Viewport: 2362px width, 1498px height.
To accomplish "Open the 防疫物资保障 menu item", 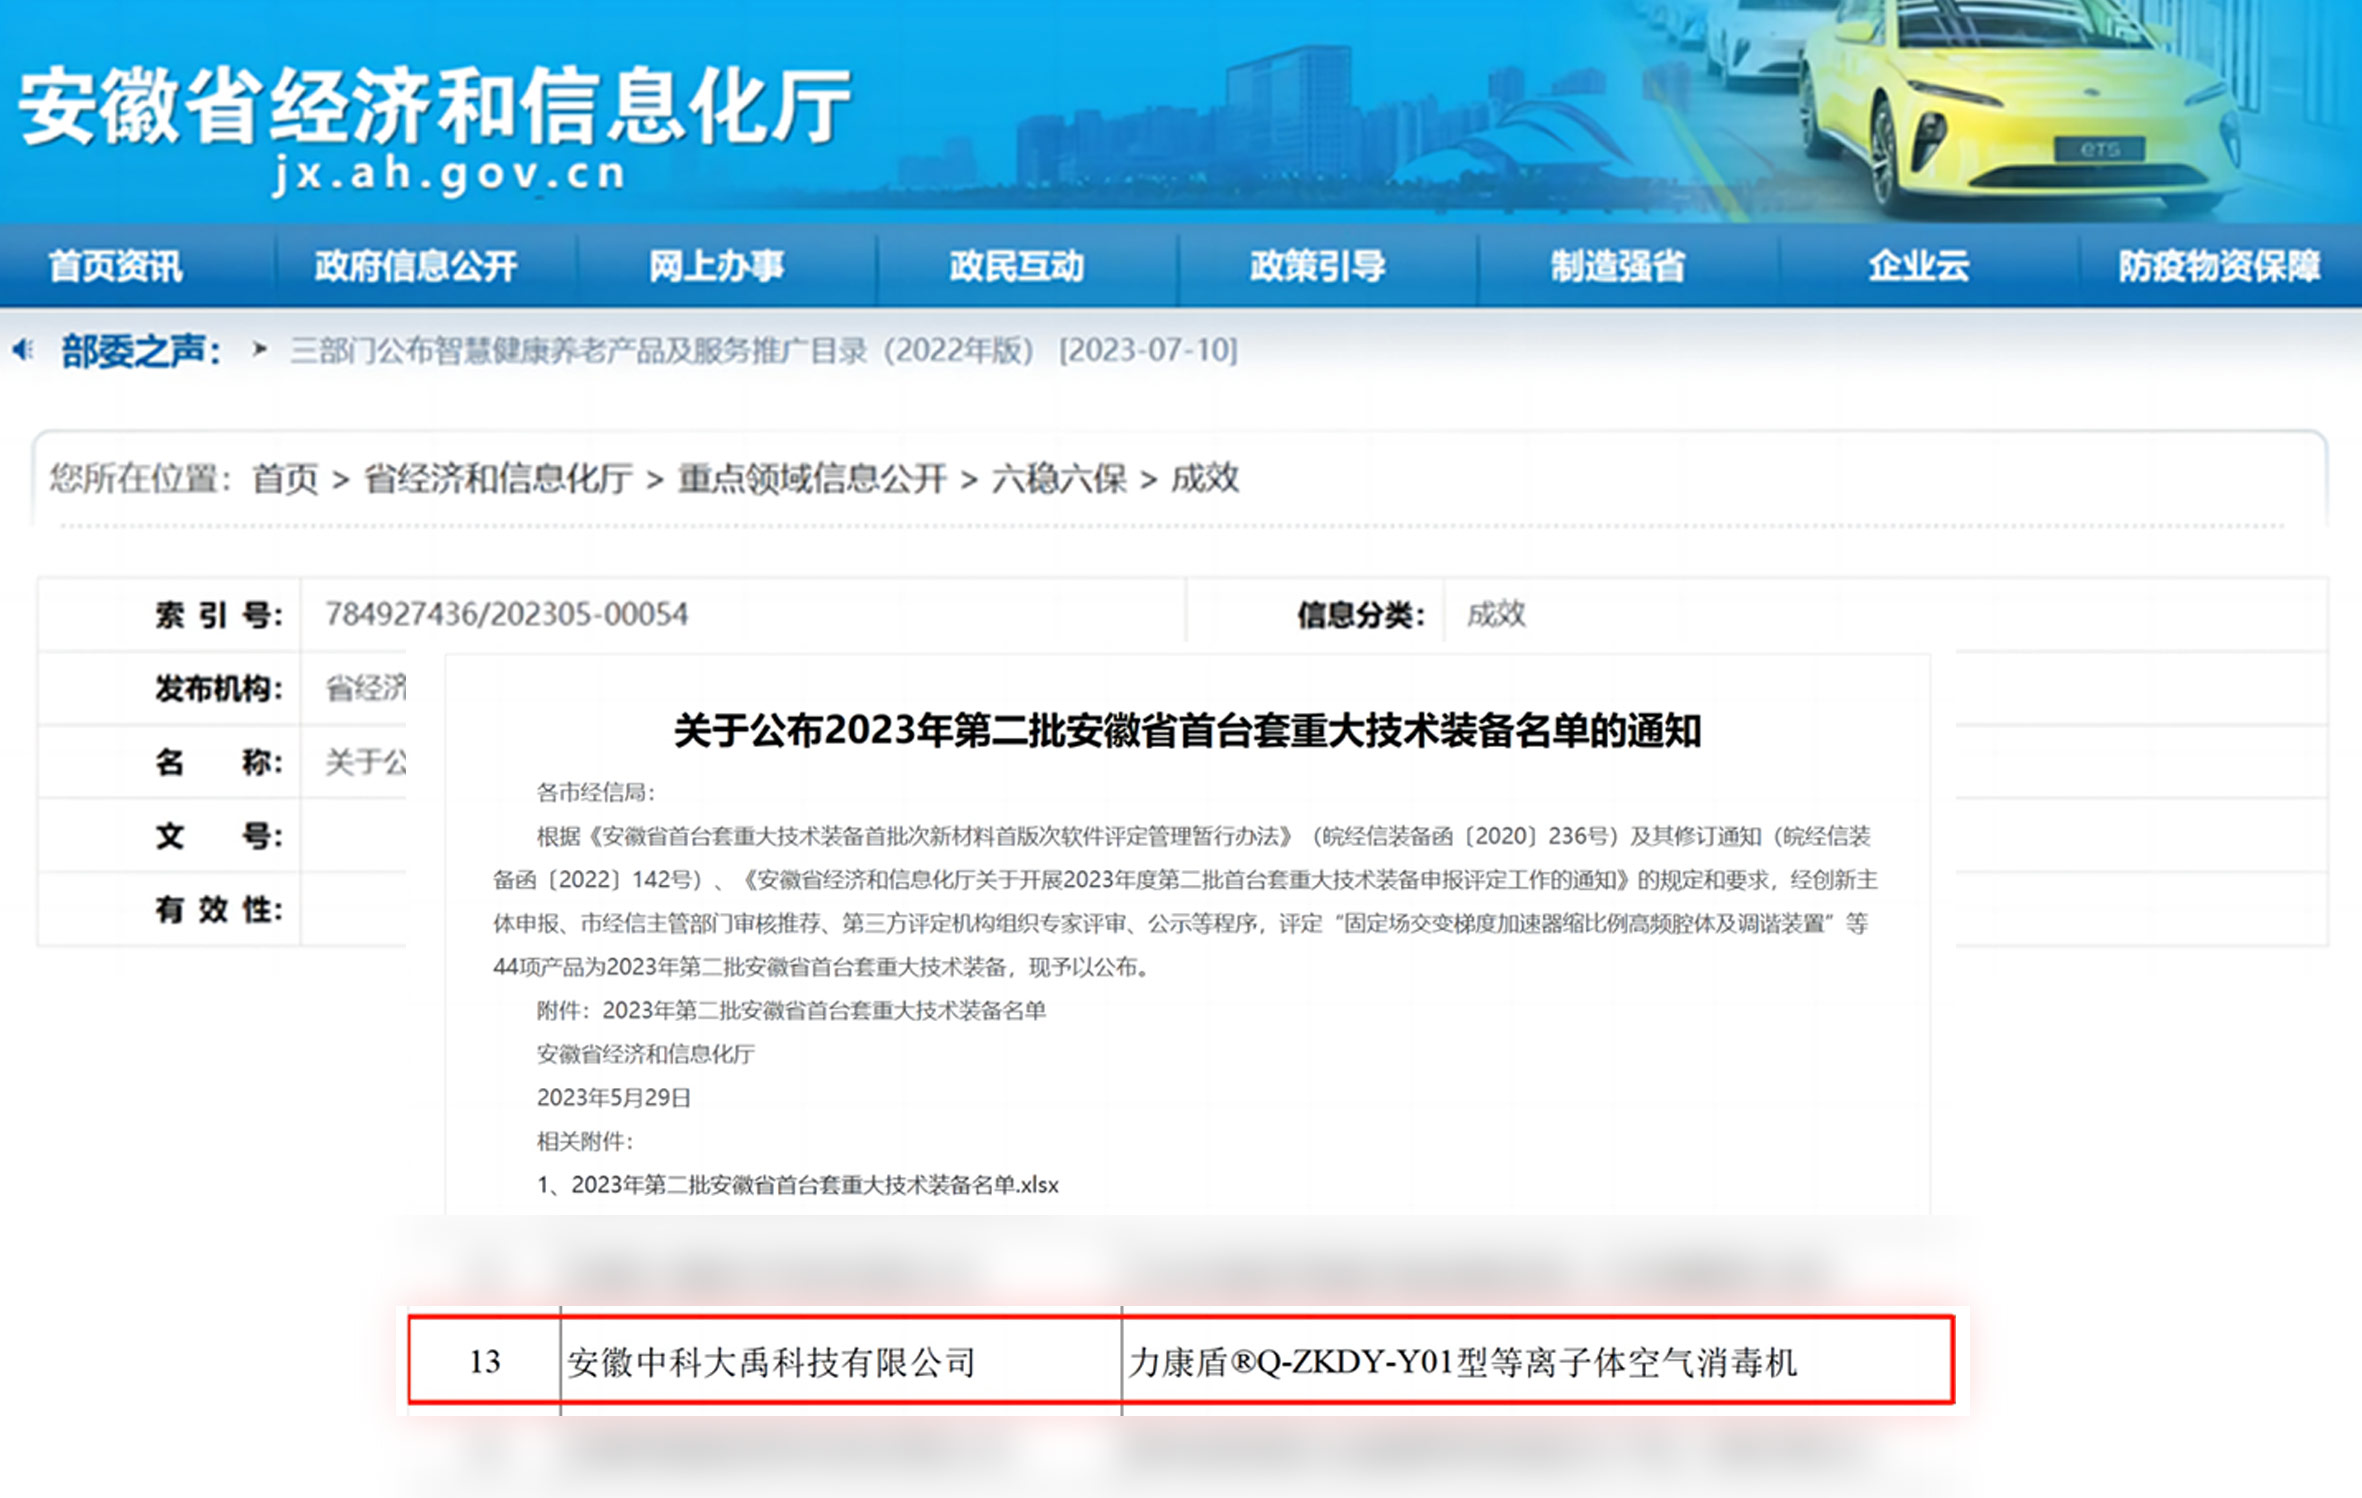I will [x=2219, y=266].
